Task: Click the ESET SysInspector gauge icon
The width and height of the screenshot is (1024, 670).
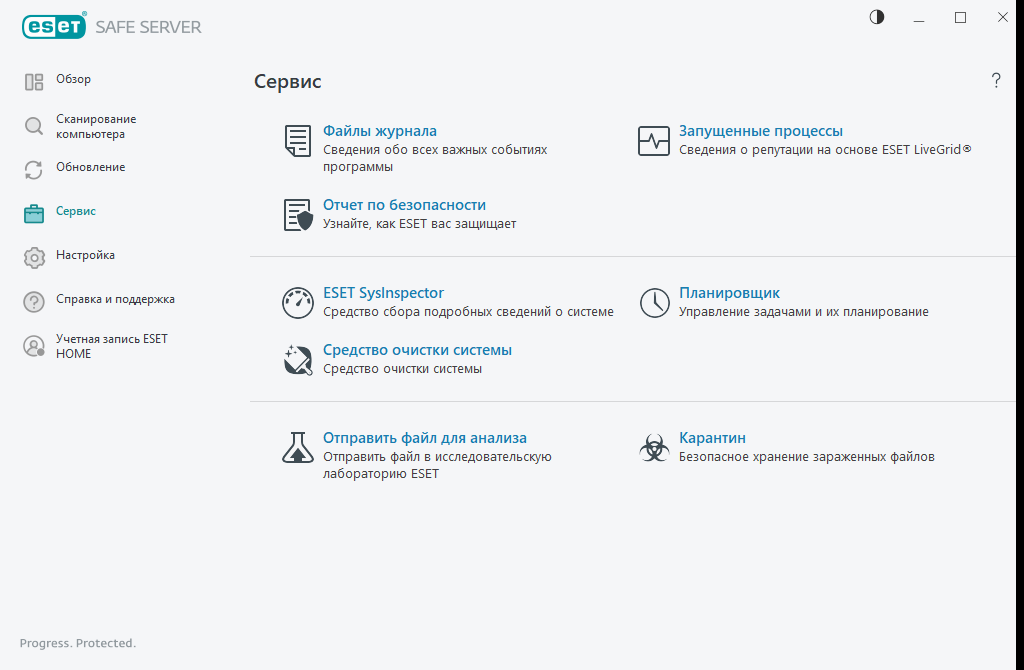Action: (x=298, y=303)
